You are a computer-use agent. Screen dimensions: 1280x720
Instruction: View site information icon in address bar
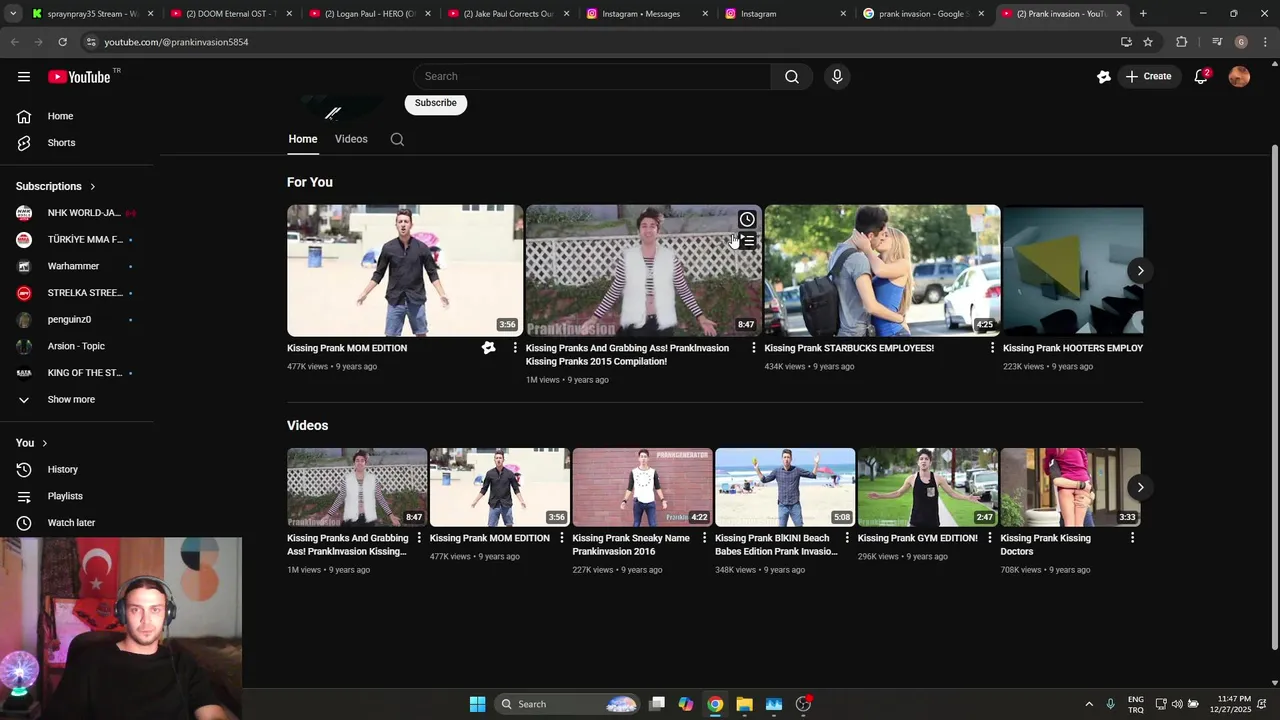pyautogui.click(x=91, y=42)
